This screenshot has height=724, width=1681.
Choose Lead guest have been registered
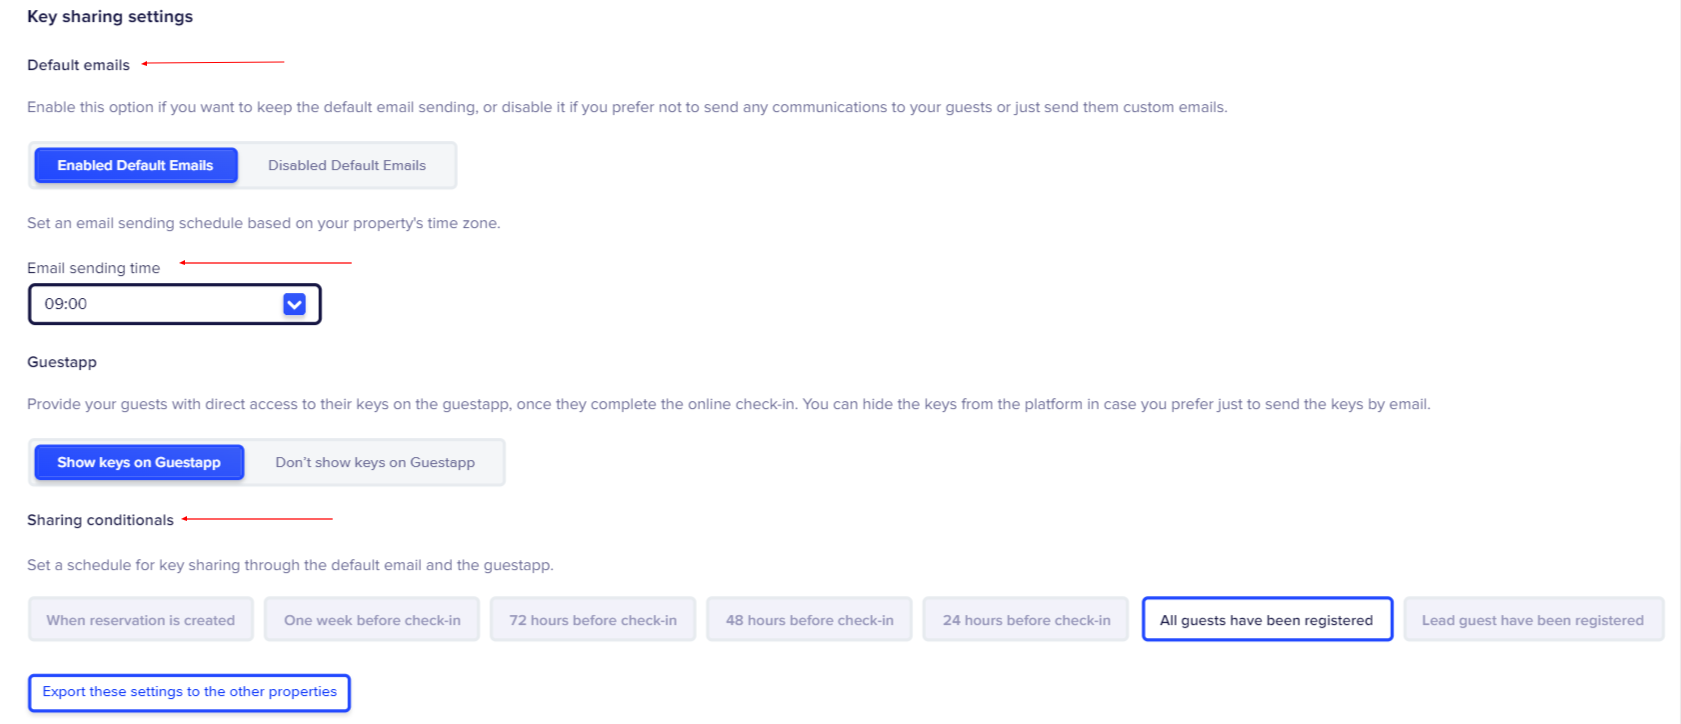[1533, 620]
